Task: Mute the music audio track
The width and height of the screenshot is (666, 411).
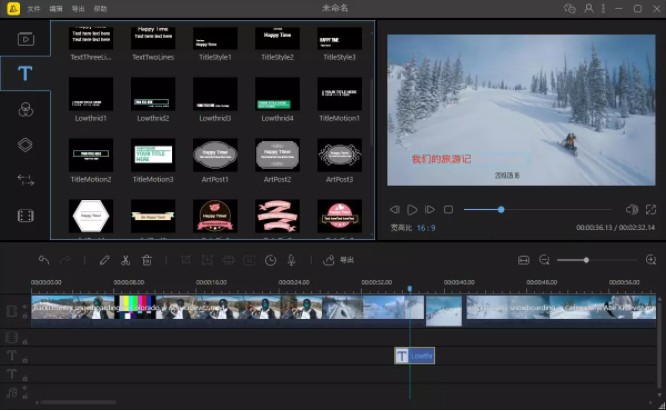Action: pyautogui.click(x=25, y=388)
